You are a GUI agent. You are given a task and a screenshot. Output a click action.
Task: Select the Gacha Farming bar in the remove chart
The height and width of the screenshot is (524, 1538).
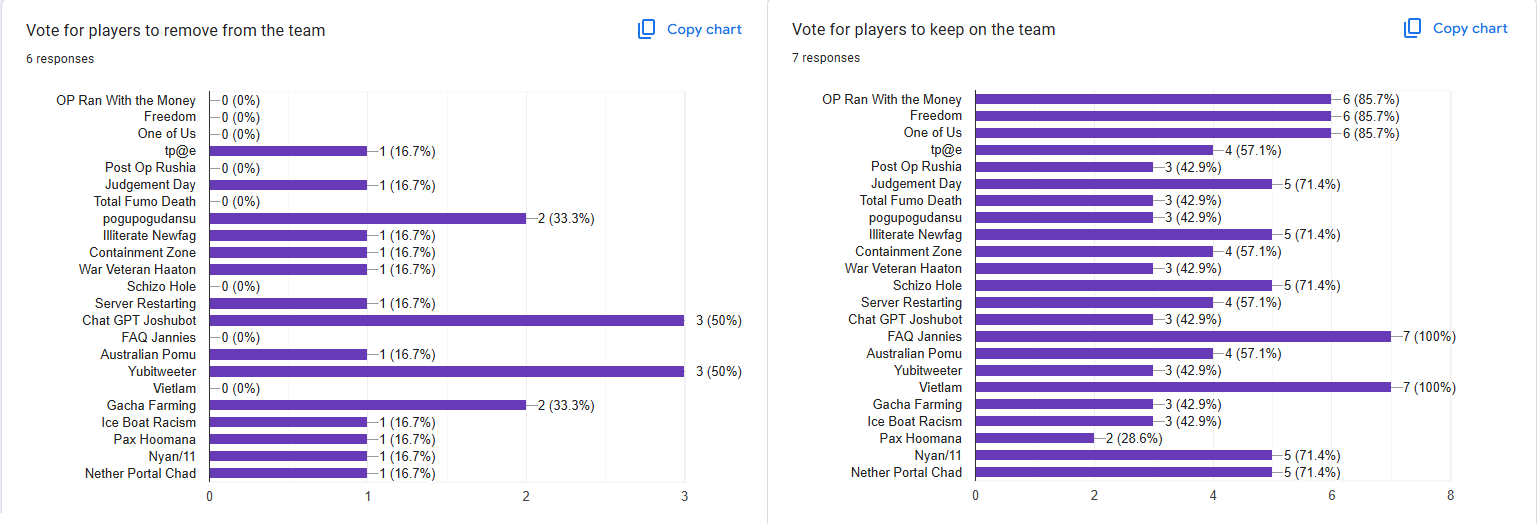tap(367, 405)
